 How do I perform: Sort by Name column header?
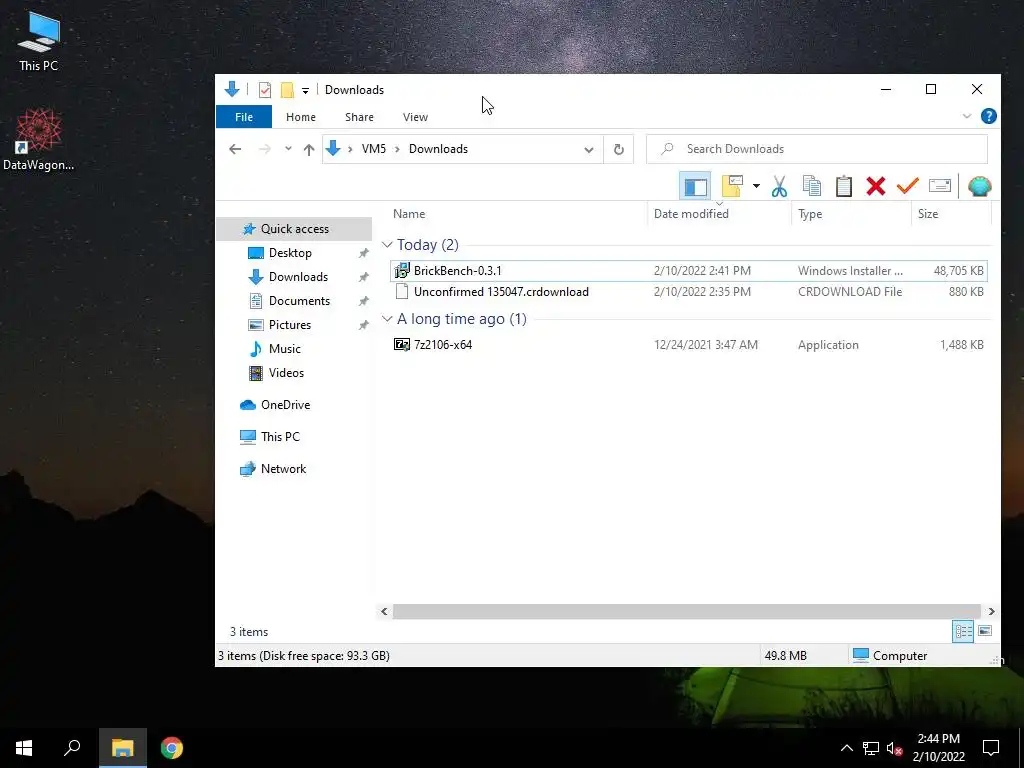coord(409,214)
